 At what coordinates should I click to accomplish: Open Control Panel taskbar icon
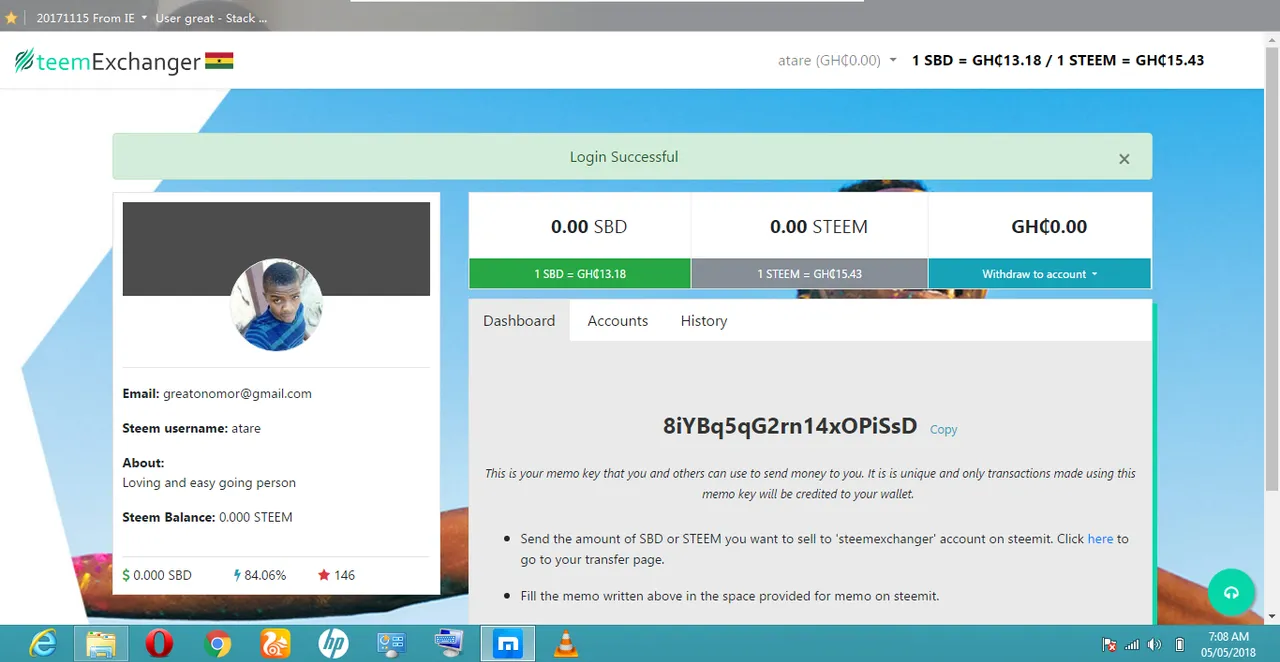coord(391,644)
